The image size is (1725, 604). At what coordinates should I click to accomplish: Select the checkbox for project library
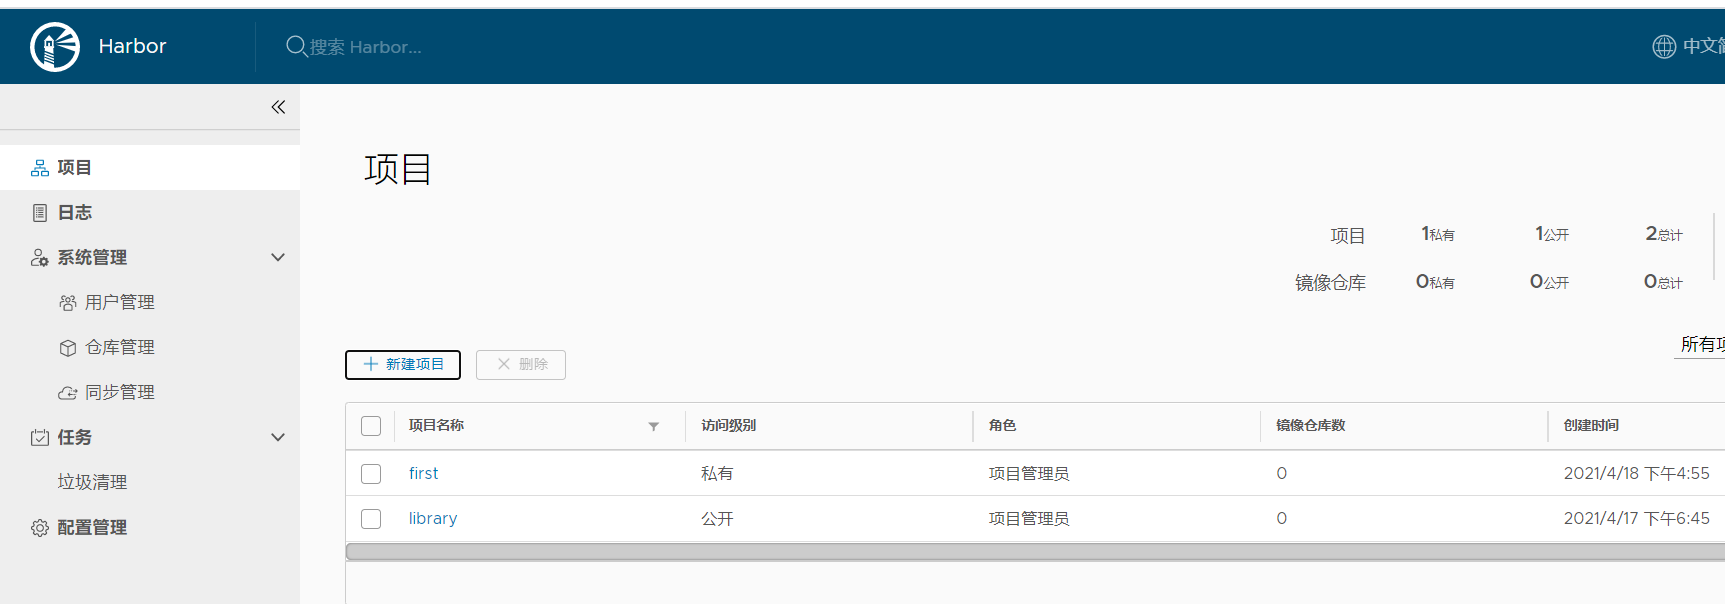[371, 519]
